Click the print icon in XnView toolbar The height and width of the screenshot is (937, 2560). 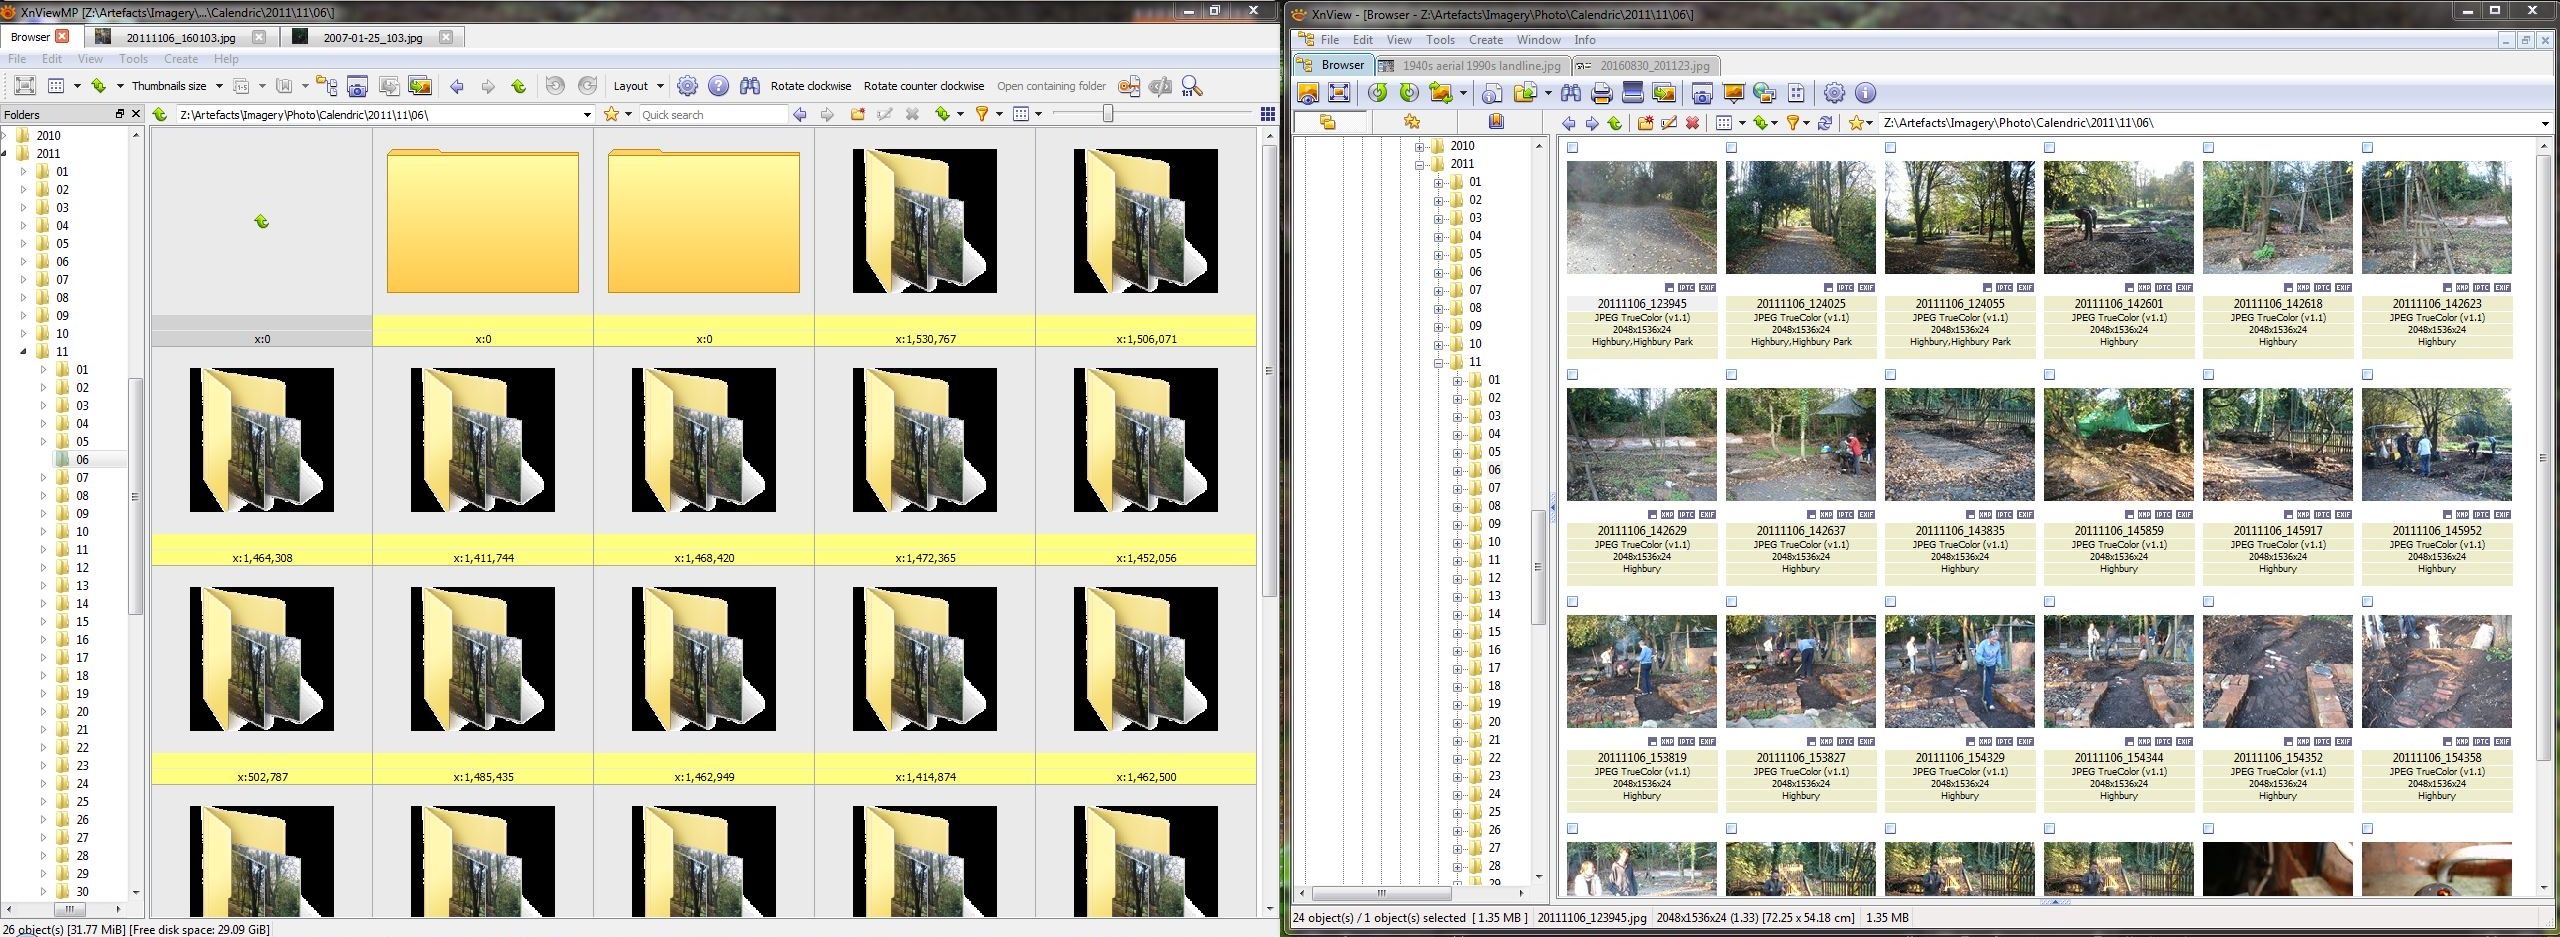pos(1601,93)
